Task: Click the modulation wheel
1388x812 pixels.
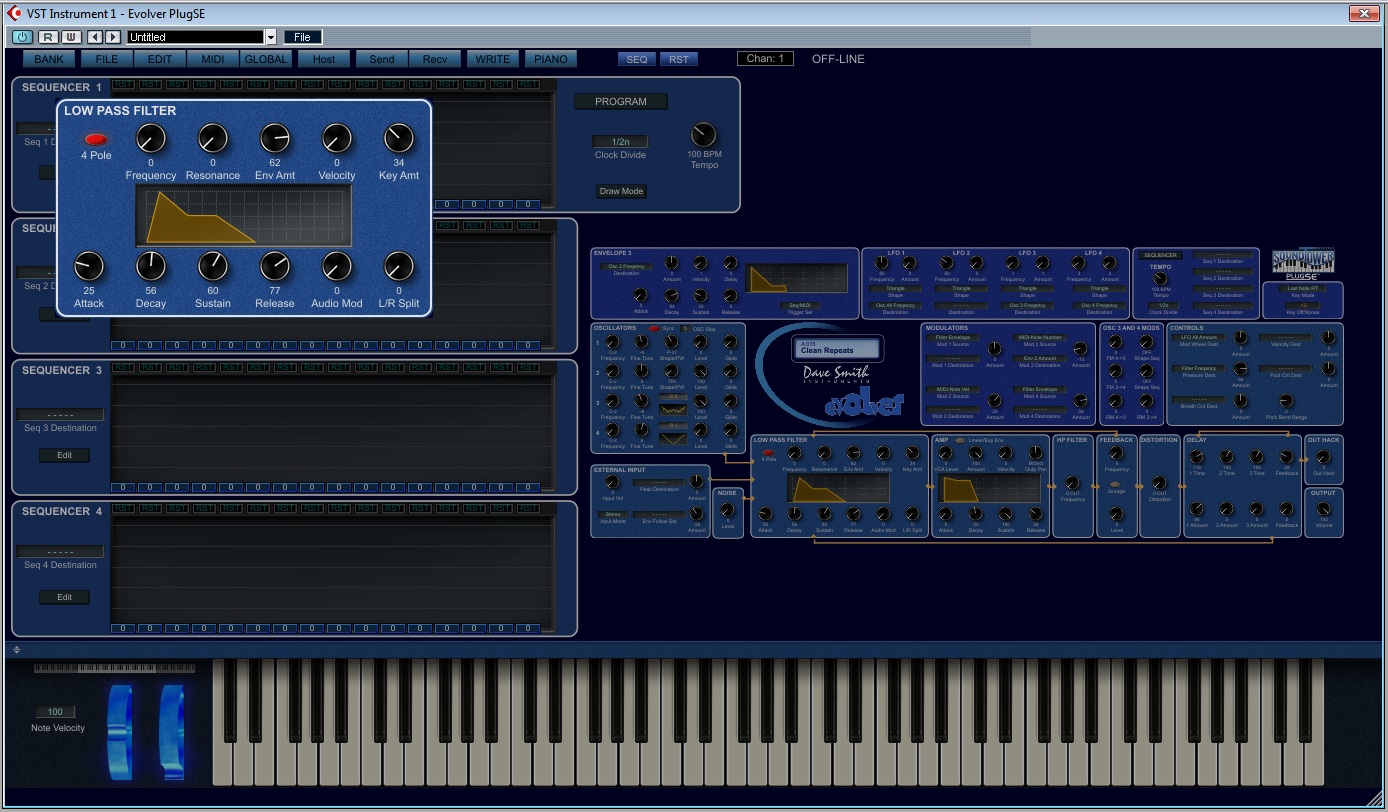Action: 172,731
